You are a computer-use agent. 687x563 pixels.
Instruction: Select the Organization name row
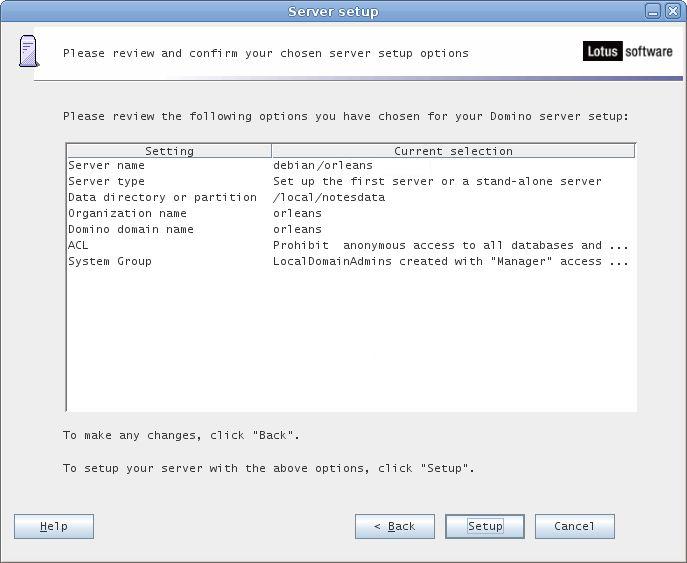point(127,213)
